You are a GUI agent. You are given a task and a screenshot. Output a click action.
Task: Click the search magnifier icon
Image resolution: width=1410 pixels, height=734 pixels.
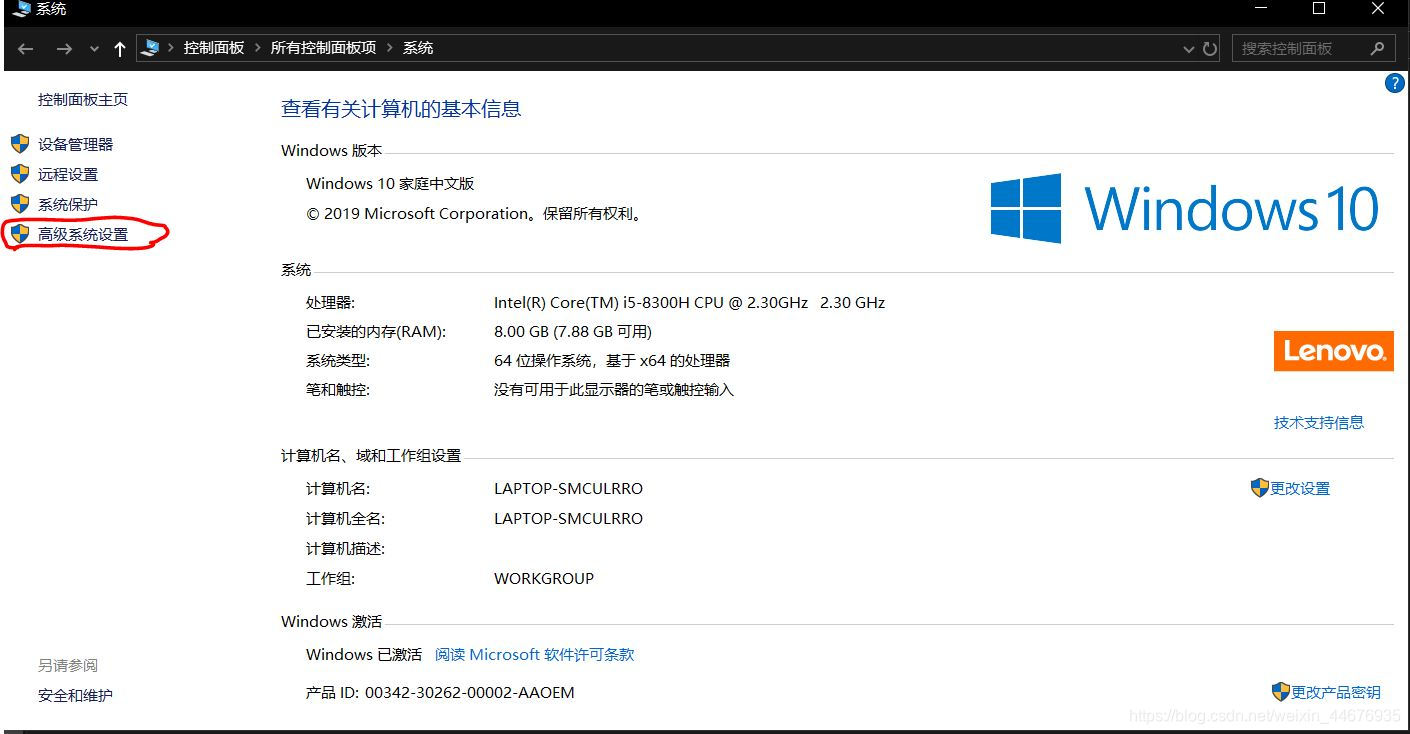point(1378,47)
